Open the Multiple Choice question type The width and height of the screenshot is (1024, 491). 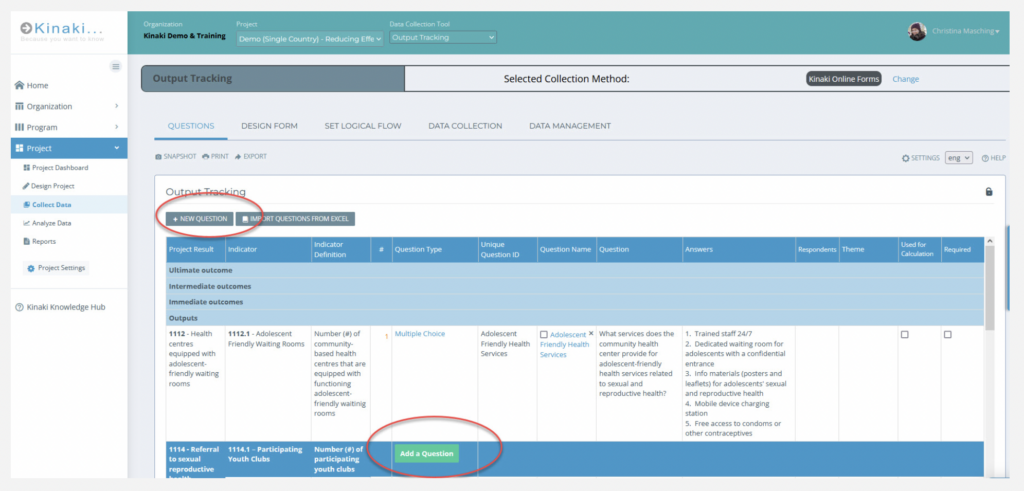(419, 334)
